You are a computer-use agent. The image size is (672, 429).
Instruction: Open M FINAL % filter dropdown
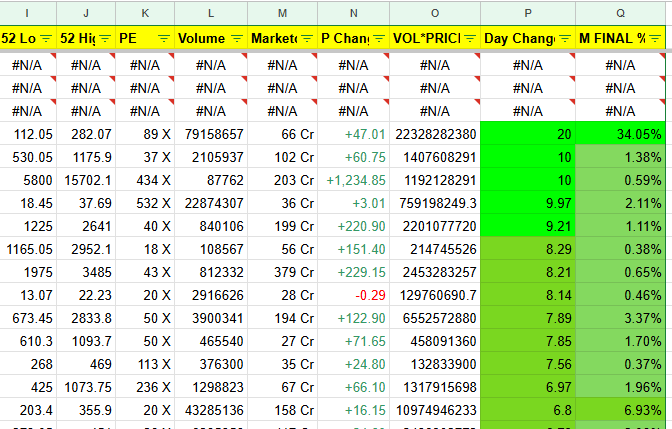tap(654, 38)
